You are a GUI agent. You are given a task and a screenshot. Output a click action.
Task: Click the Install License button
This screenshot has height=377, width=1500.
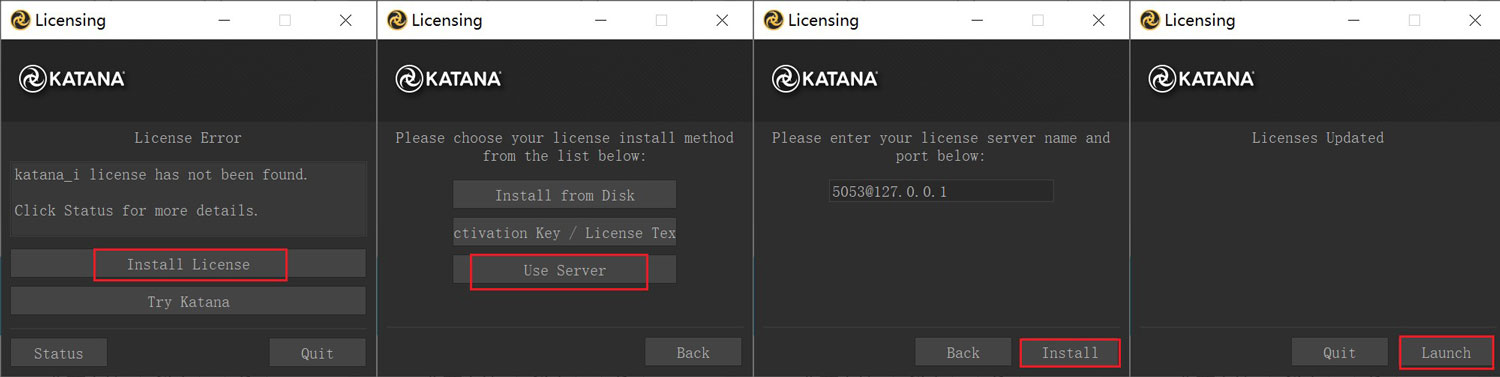(x=188, y=264)
